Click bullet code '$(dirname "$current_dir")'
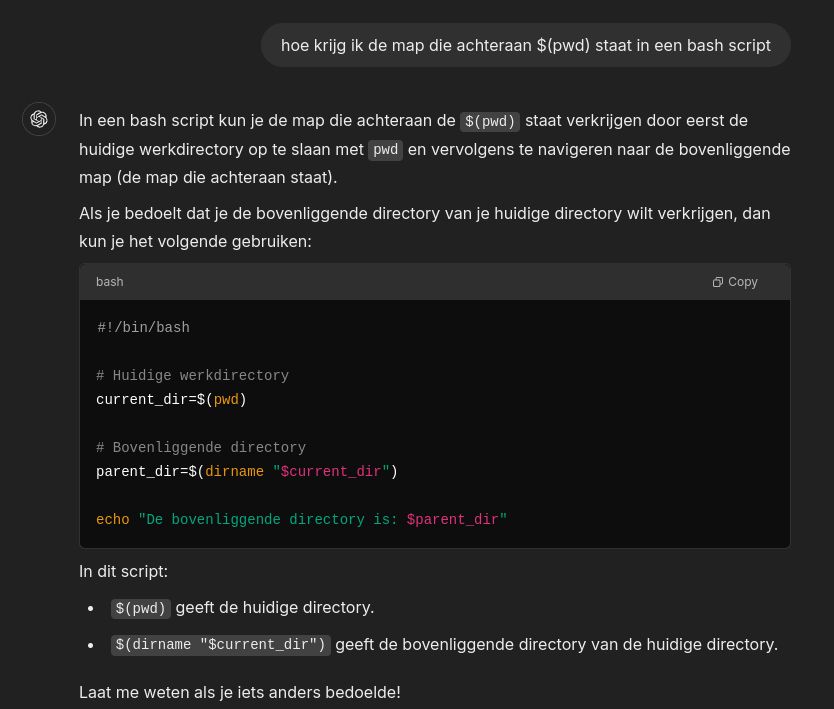 pyautogui.click(x=221, y=645)
